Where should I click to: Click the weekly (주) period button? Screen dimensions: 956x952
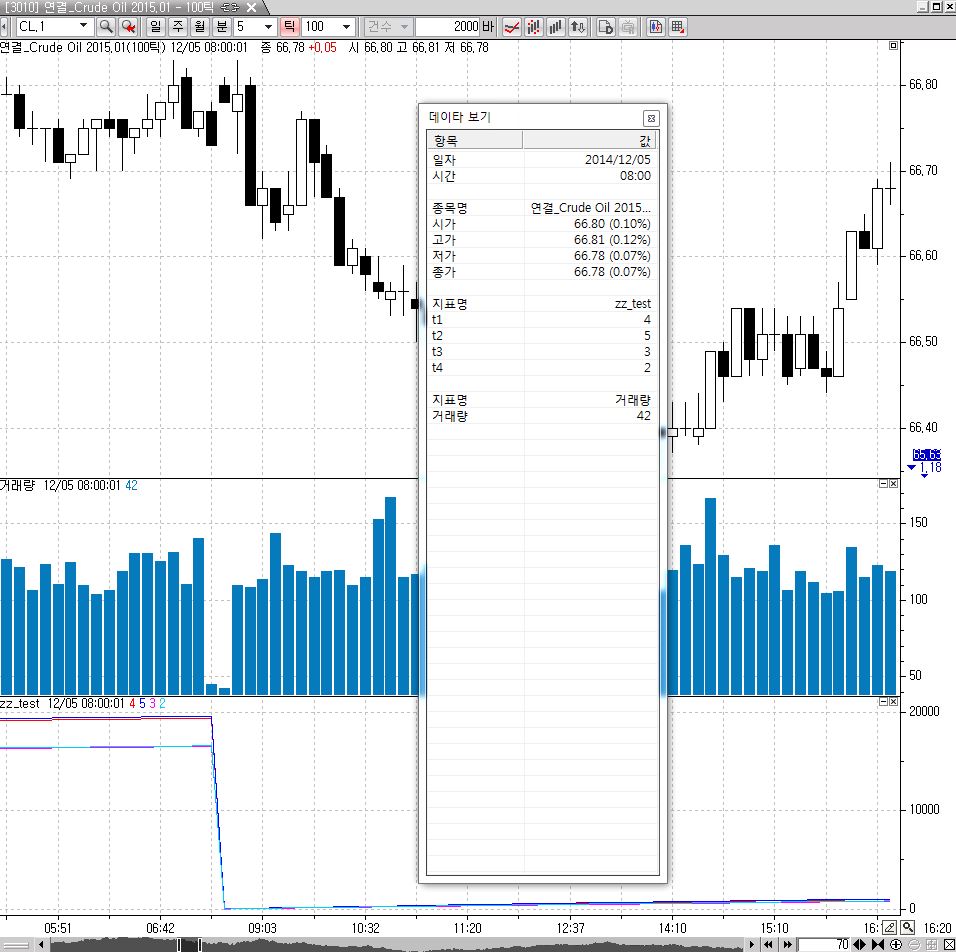[177, 27]
